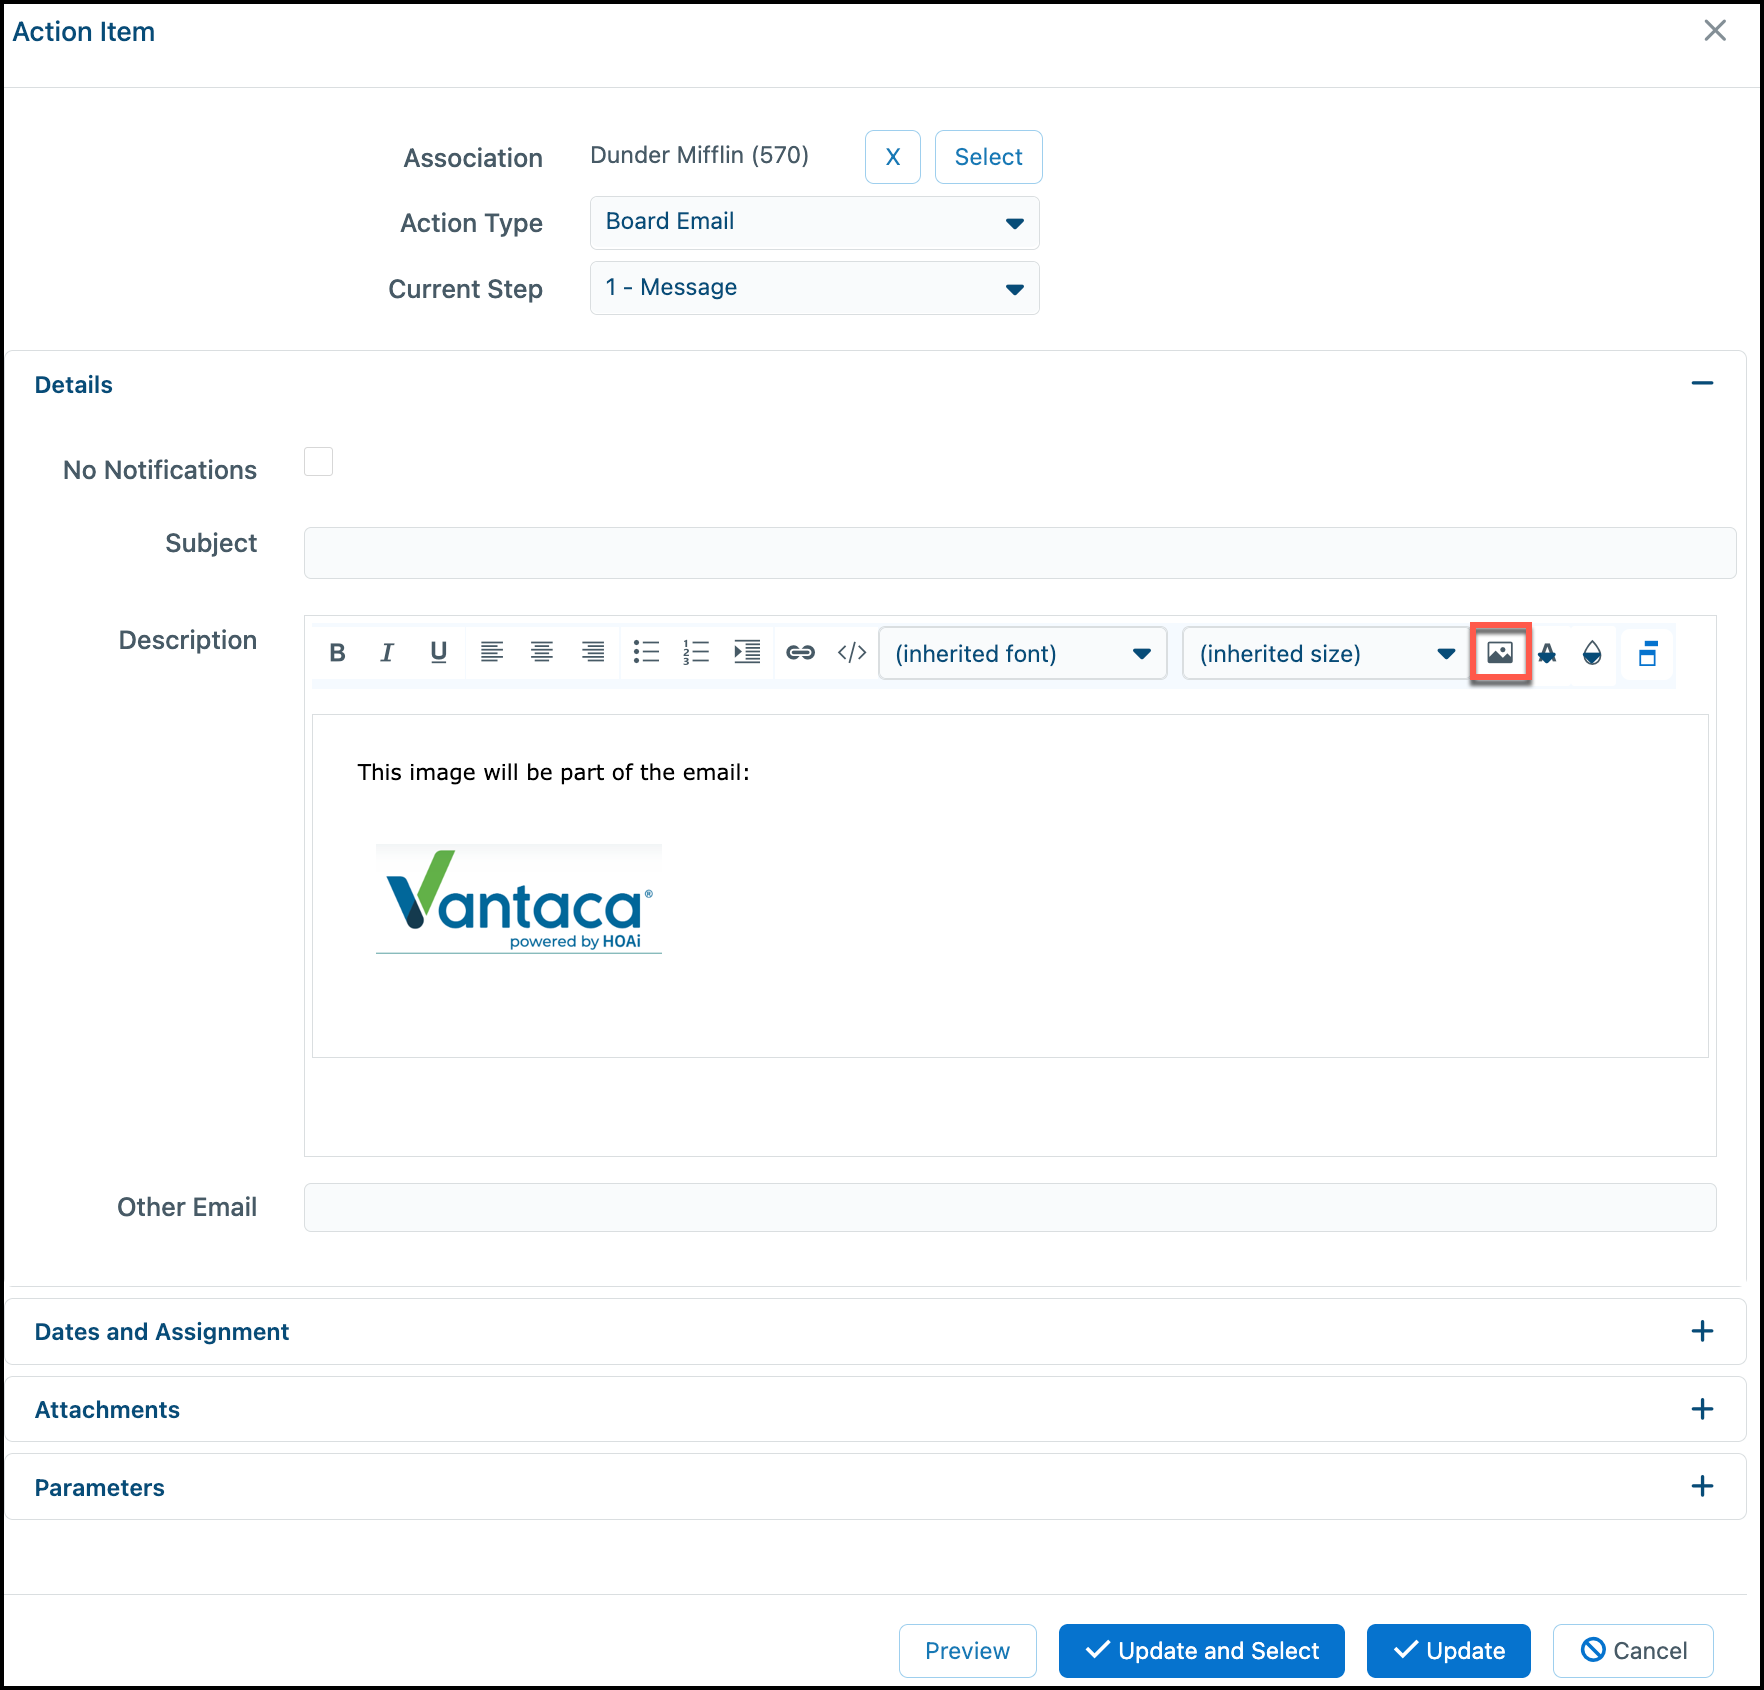The height and width of the screenshot is (1690, 1764).
Task: Open the Current Step dropdown
Action: 814,288
